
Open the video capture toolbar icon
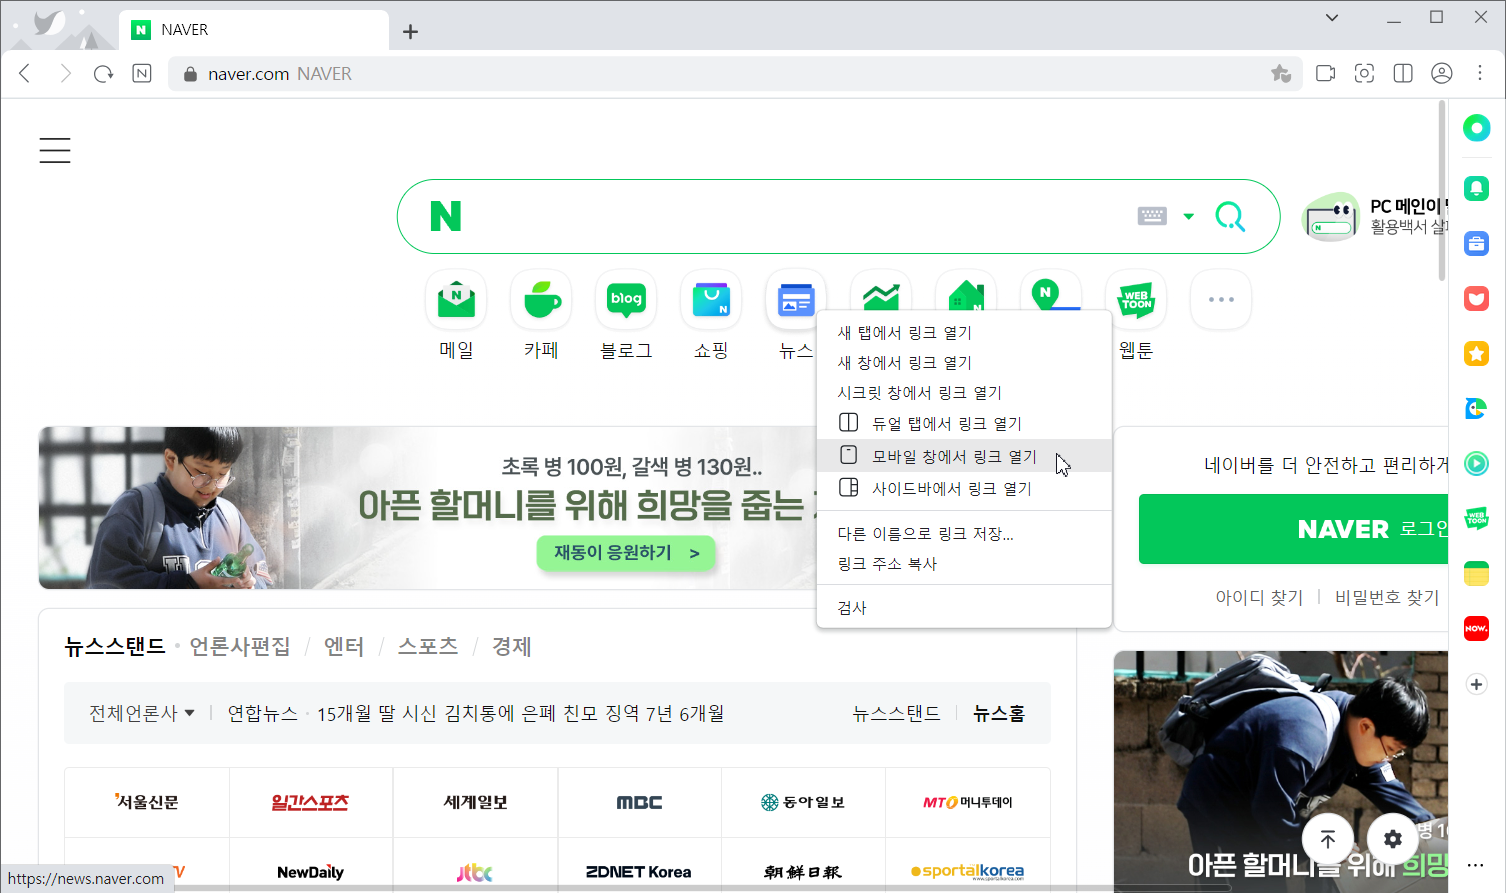1326,73
